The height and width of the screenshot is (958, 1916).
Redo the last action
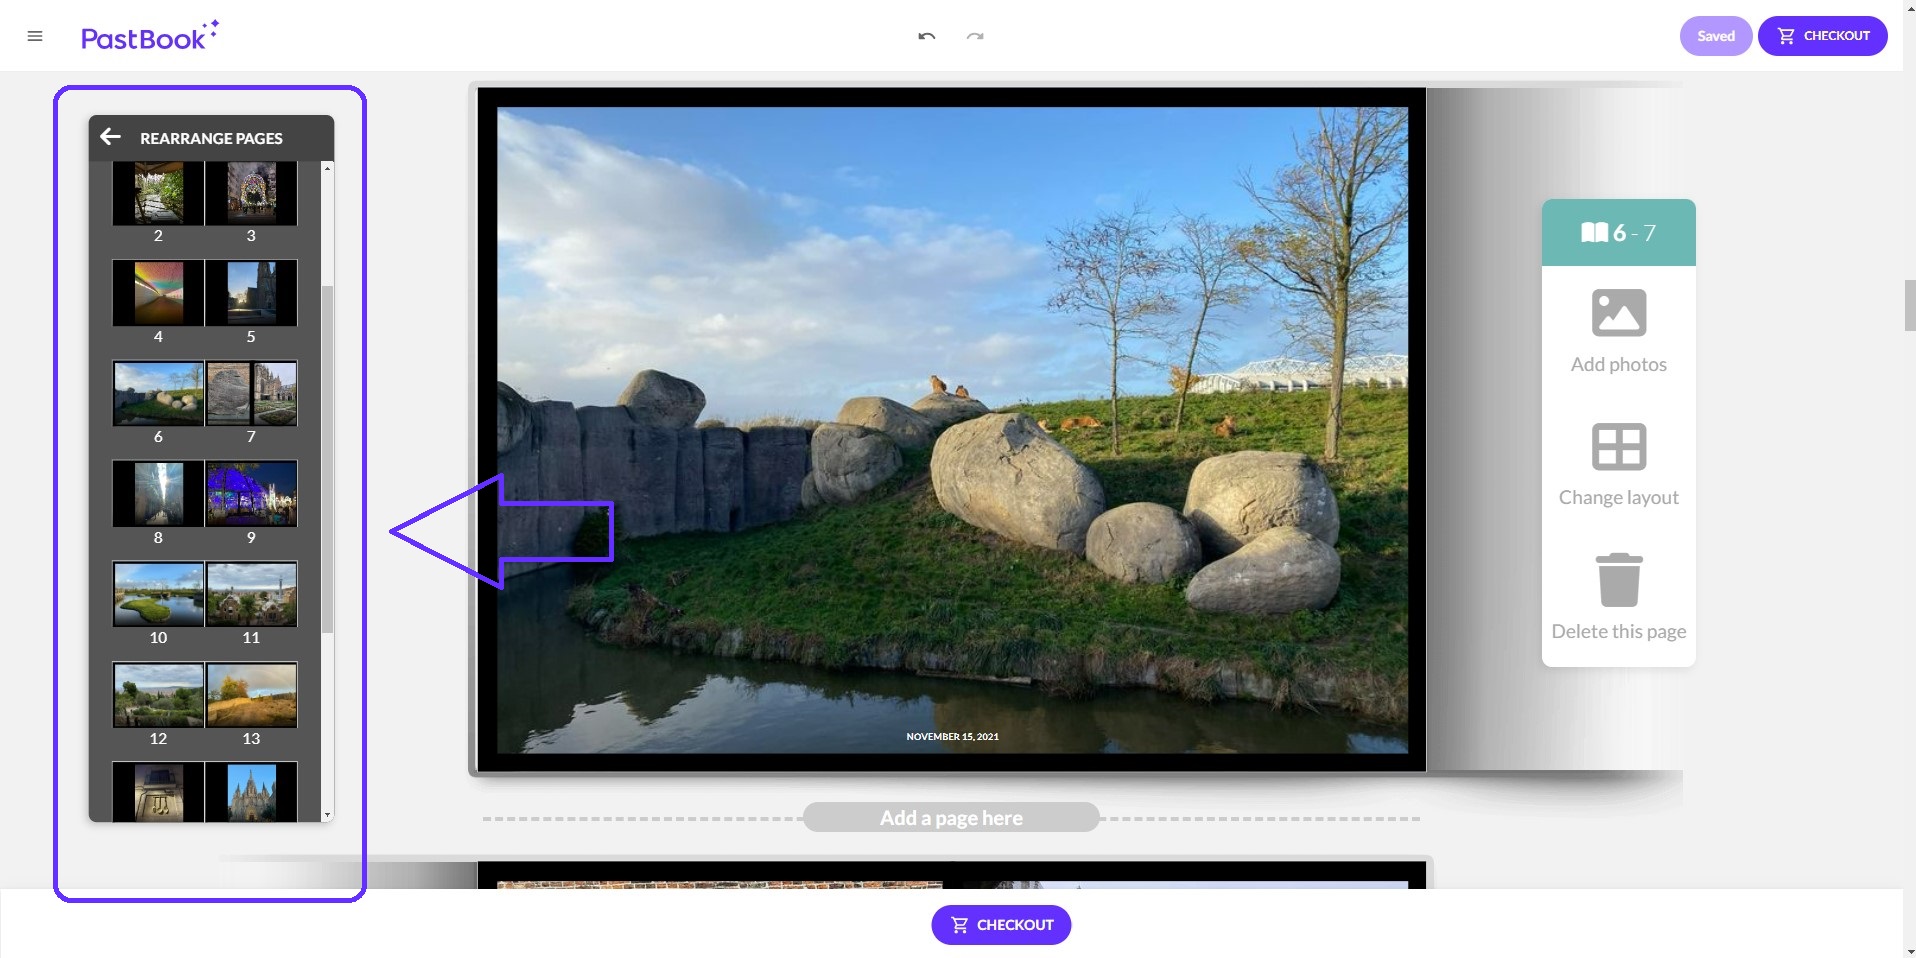(x=975, y=36)
